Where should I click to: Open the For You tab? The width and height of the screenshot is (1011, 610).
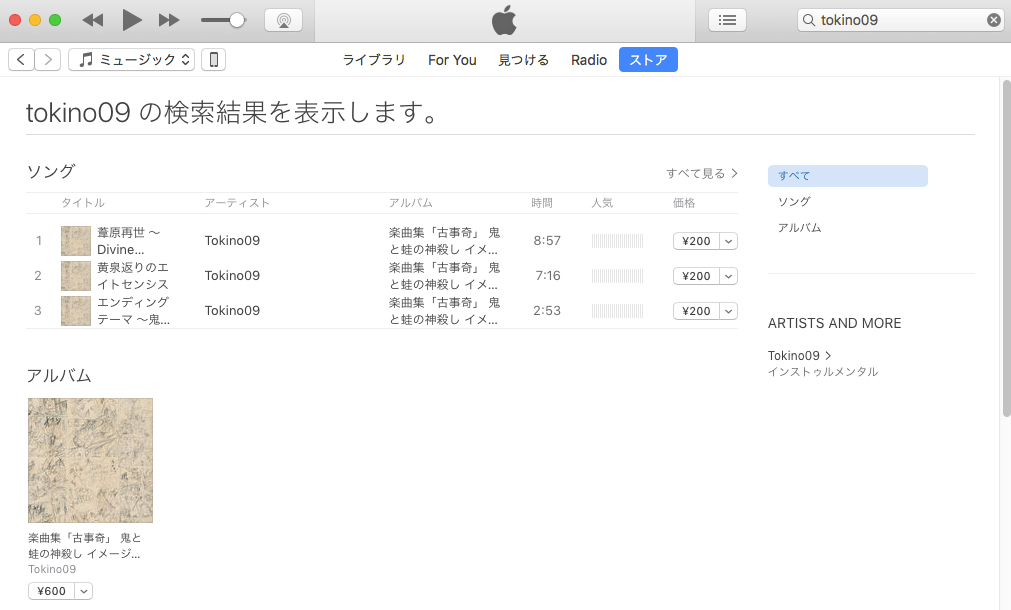[452, 60]
